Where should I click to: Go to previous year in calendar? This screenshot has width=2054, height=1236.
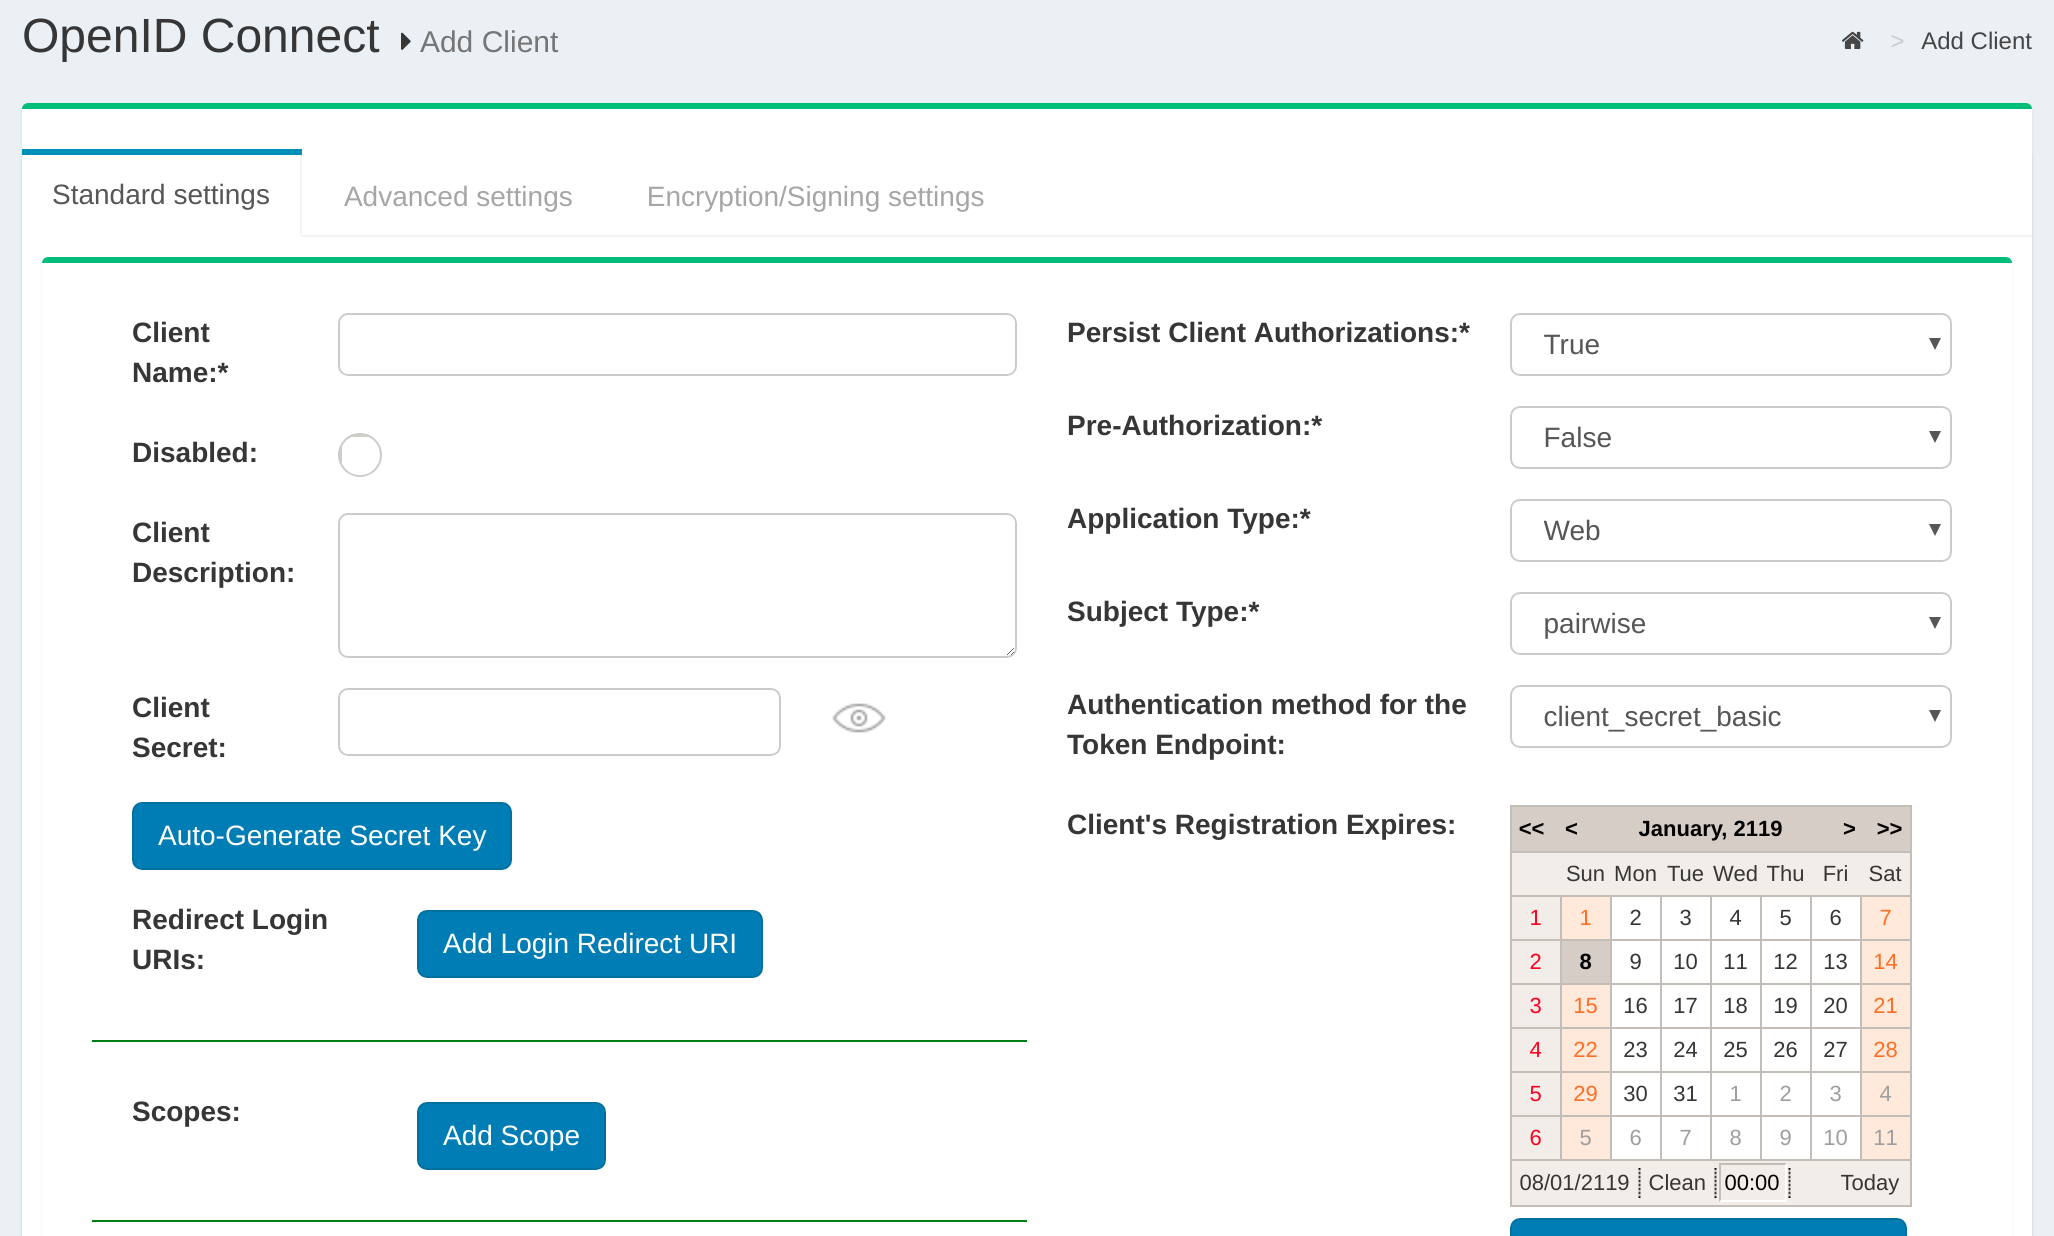(x=1531, y=829)
